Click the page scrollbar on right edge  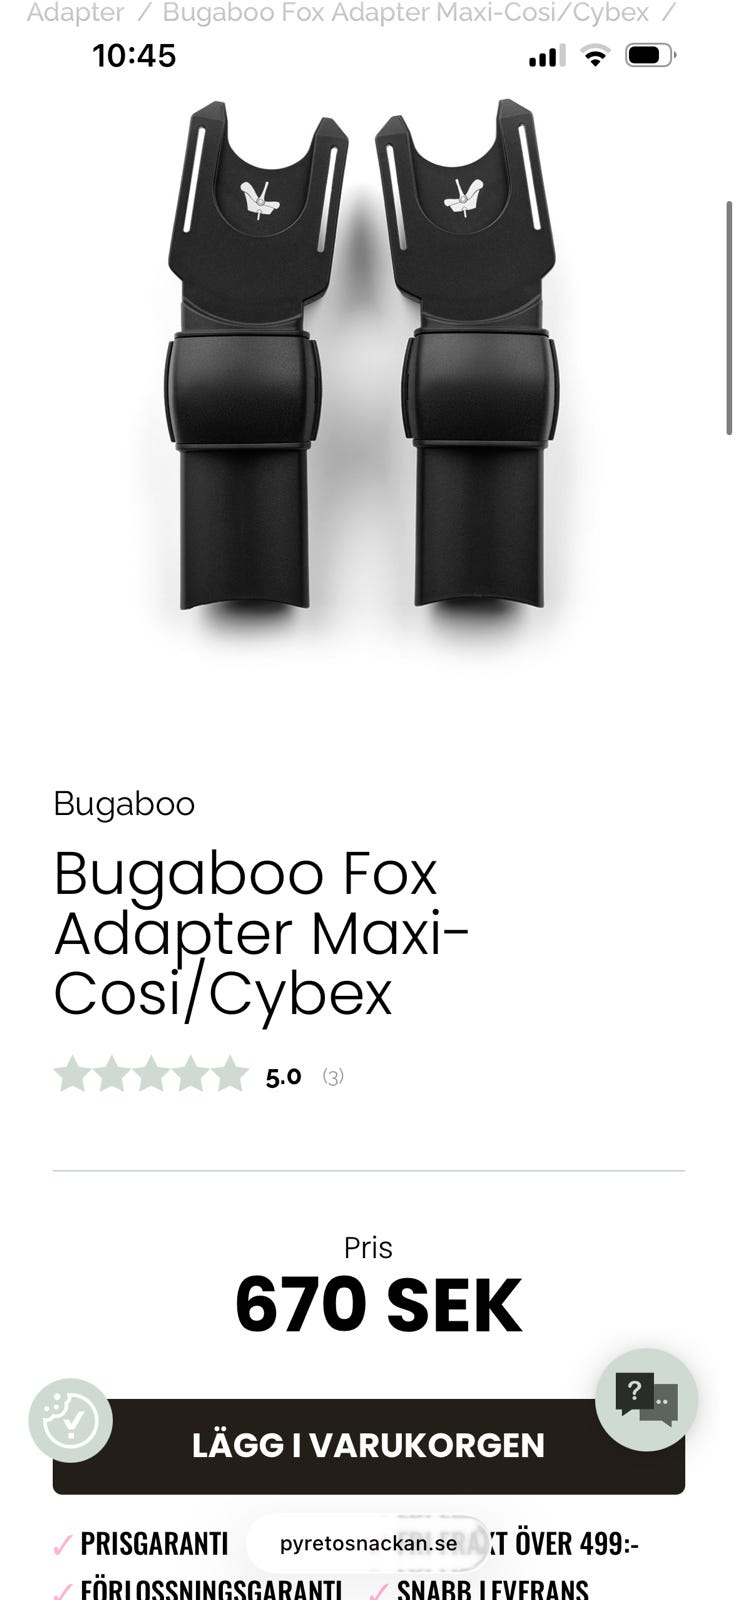coord(729,318)
